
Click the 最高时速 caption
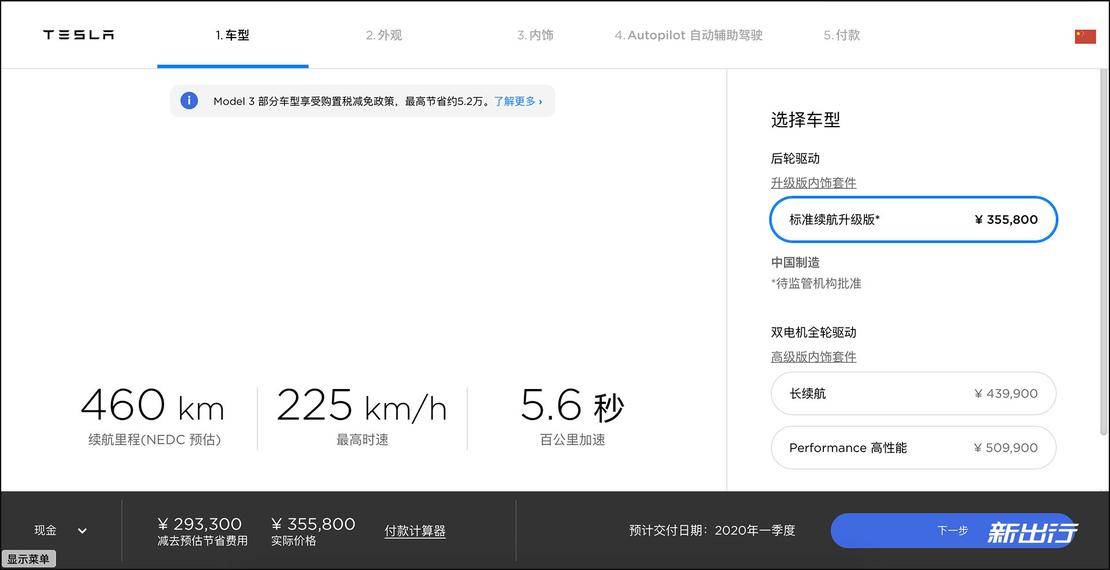pos(362,440)
